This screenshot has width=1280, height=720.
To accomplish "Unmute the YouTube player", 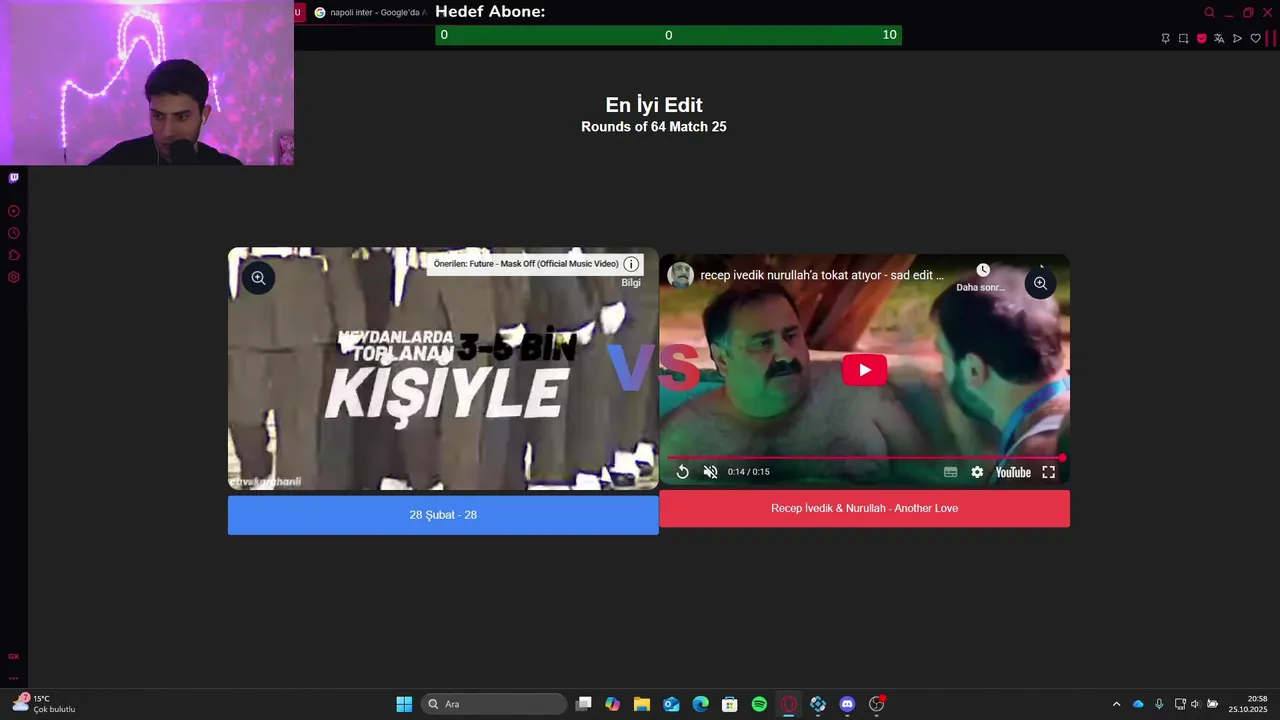I will (710, 472).
